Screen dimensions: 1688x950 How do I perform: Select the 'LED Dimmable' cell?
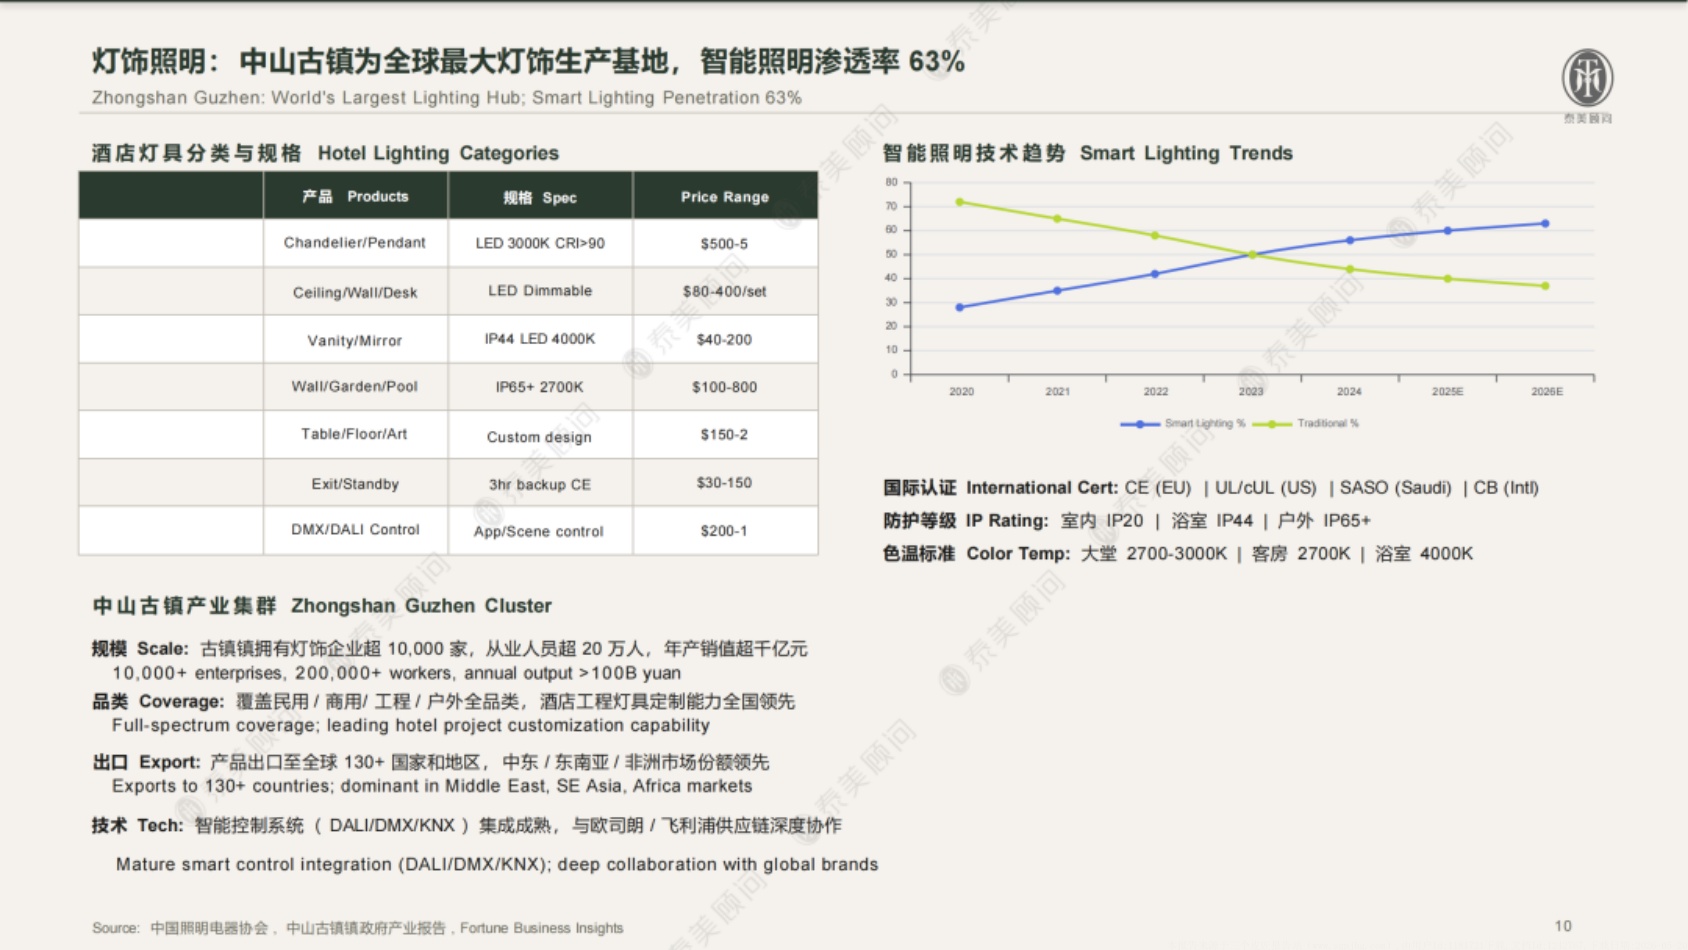[x=540, y=291]
